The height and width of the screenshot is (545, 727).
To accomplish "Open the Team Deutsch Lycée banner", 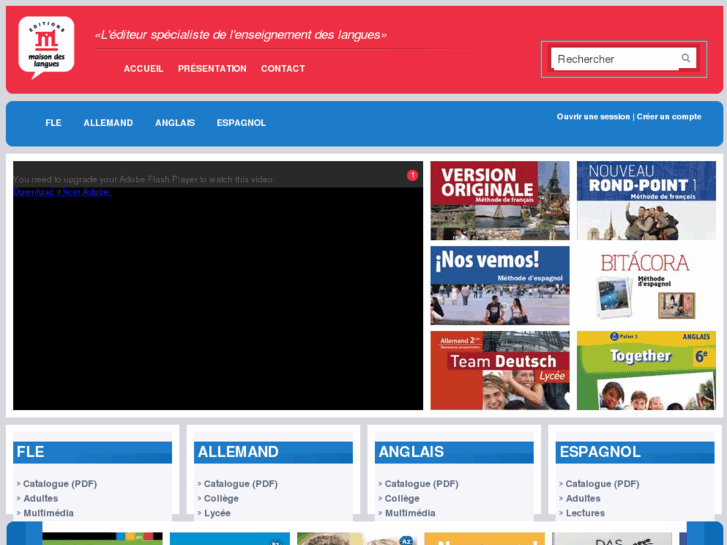I will (x=500, y=370).
